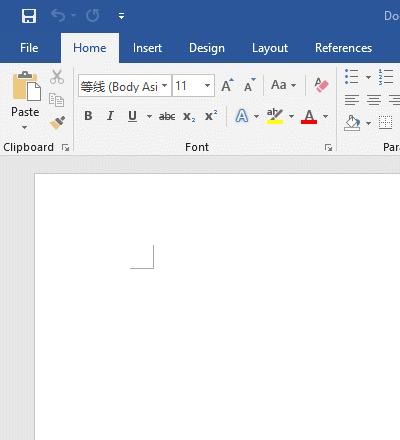
Task: Toggle Underline formatting
Action: coord(132,116)
